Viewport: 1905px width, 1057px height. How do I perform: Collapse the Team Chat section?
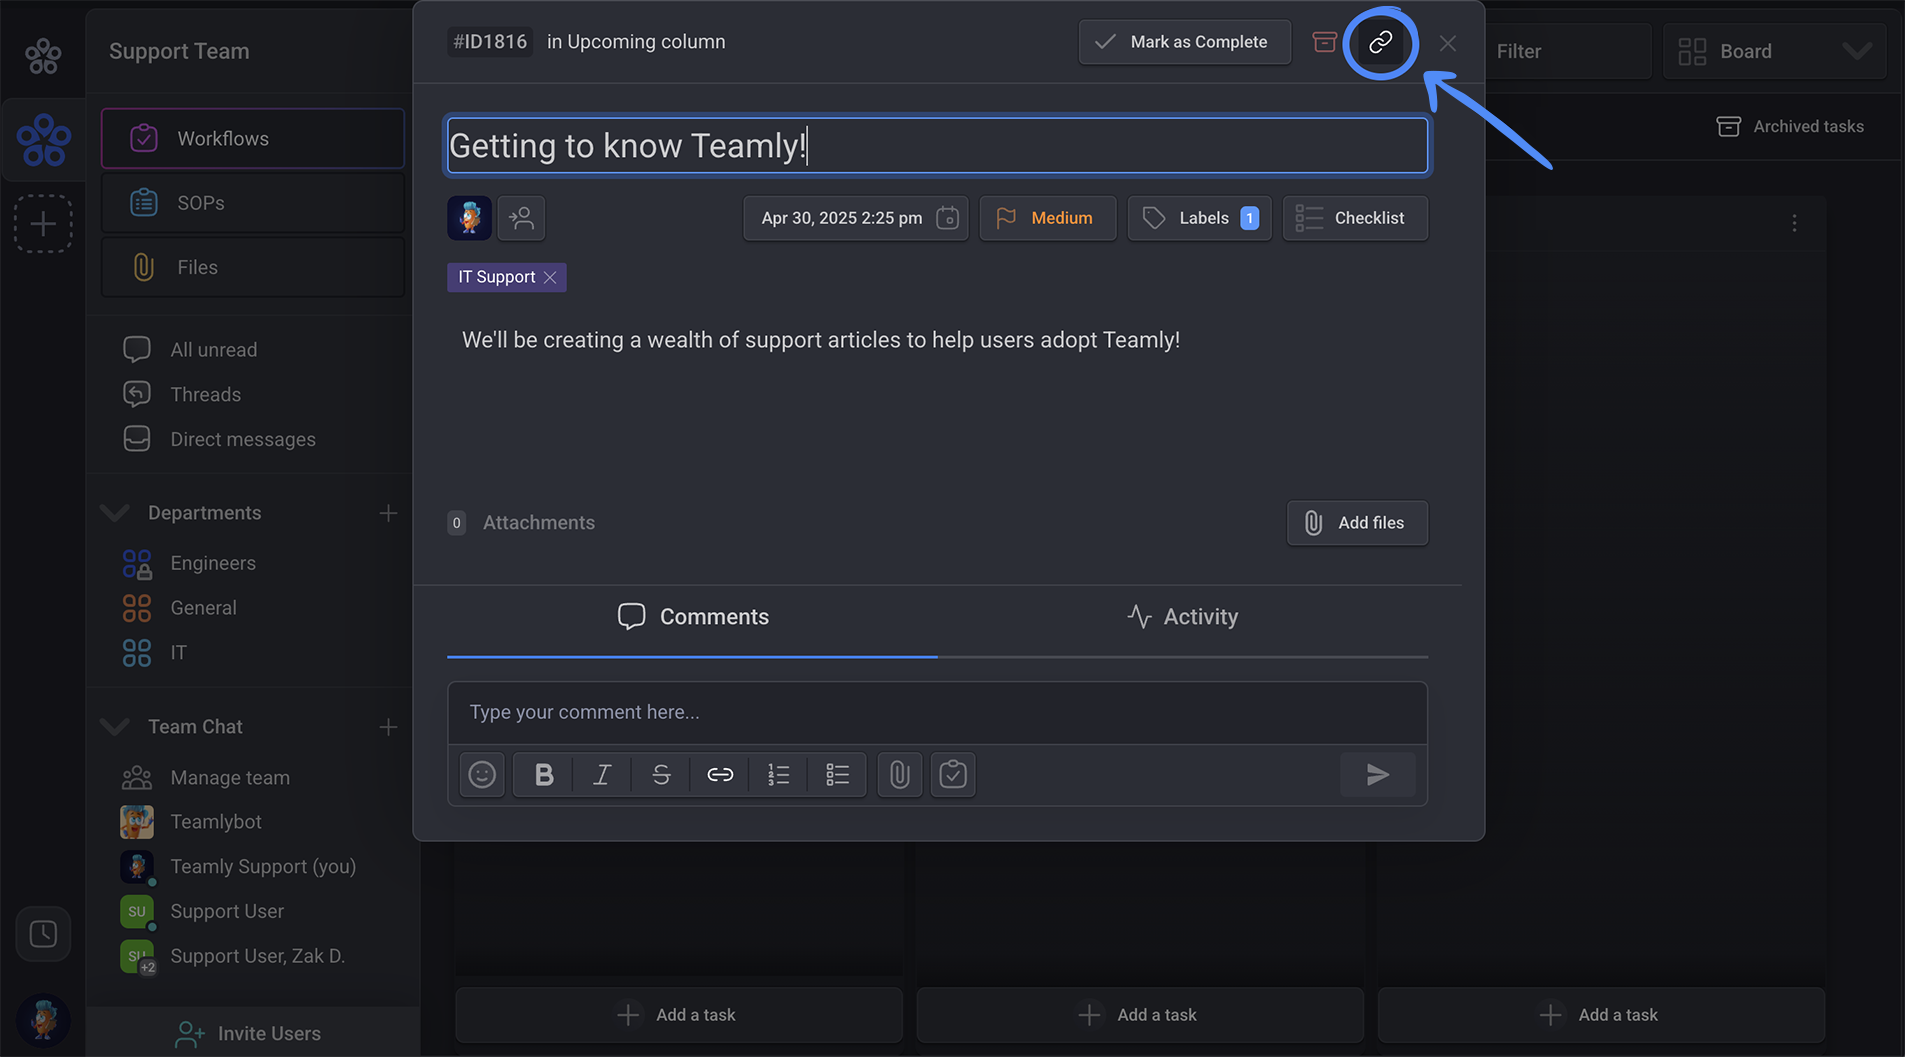[x=115, y=727]
